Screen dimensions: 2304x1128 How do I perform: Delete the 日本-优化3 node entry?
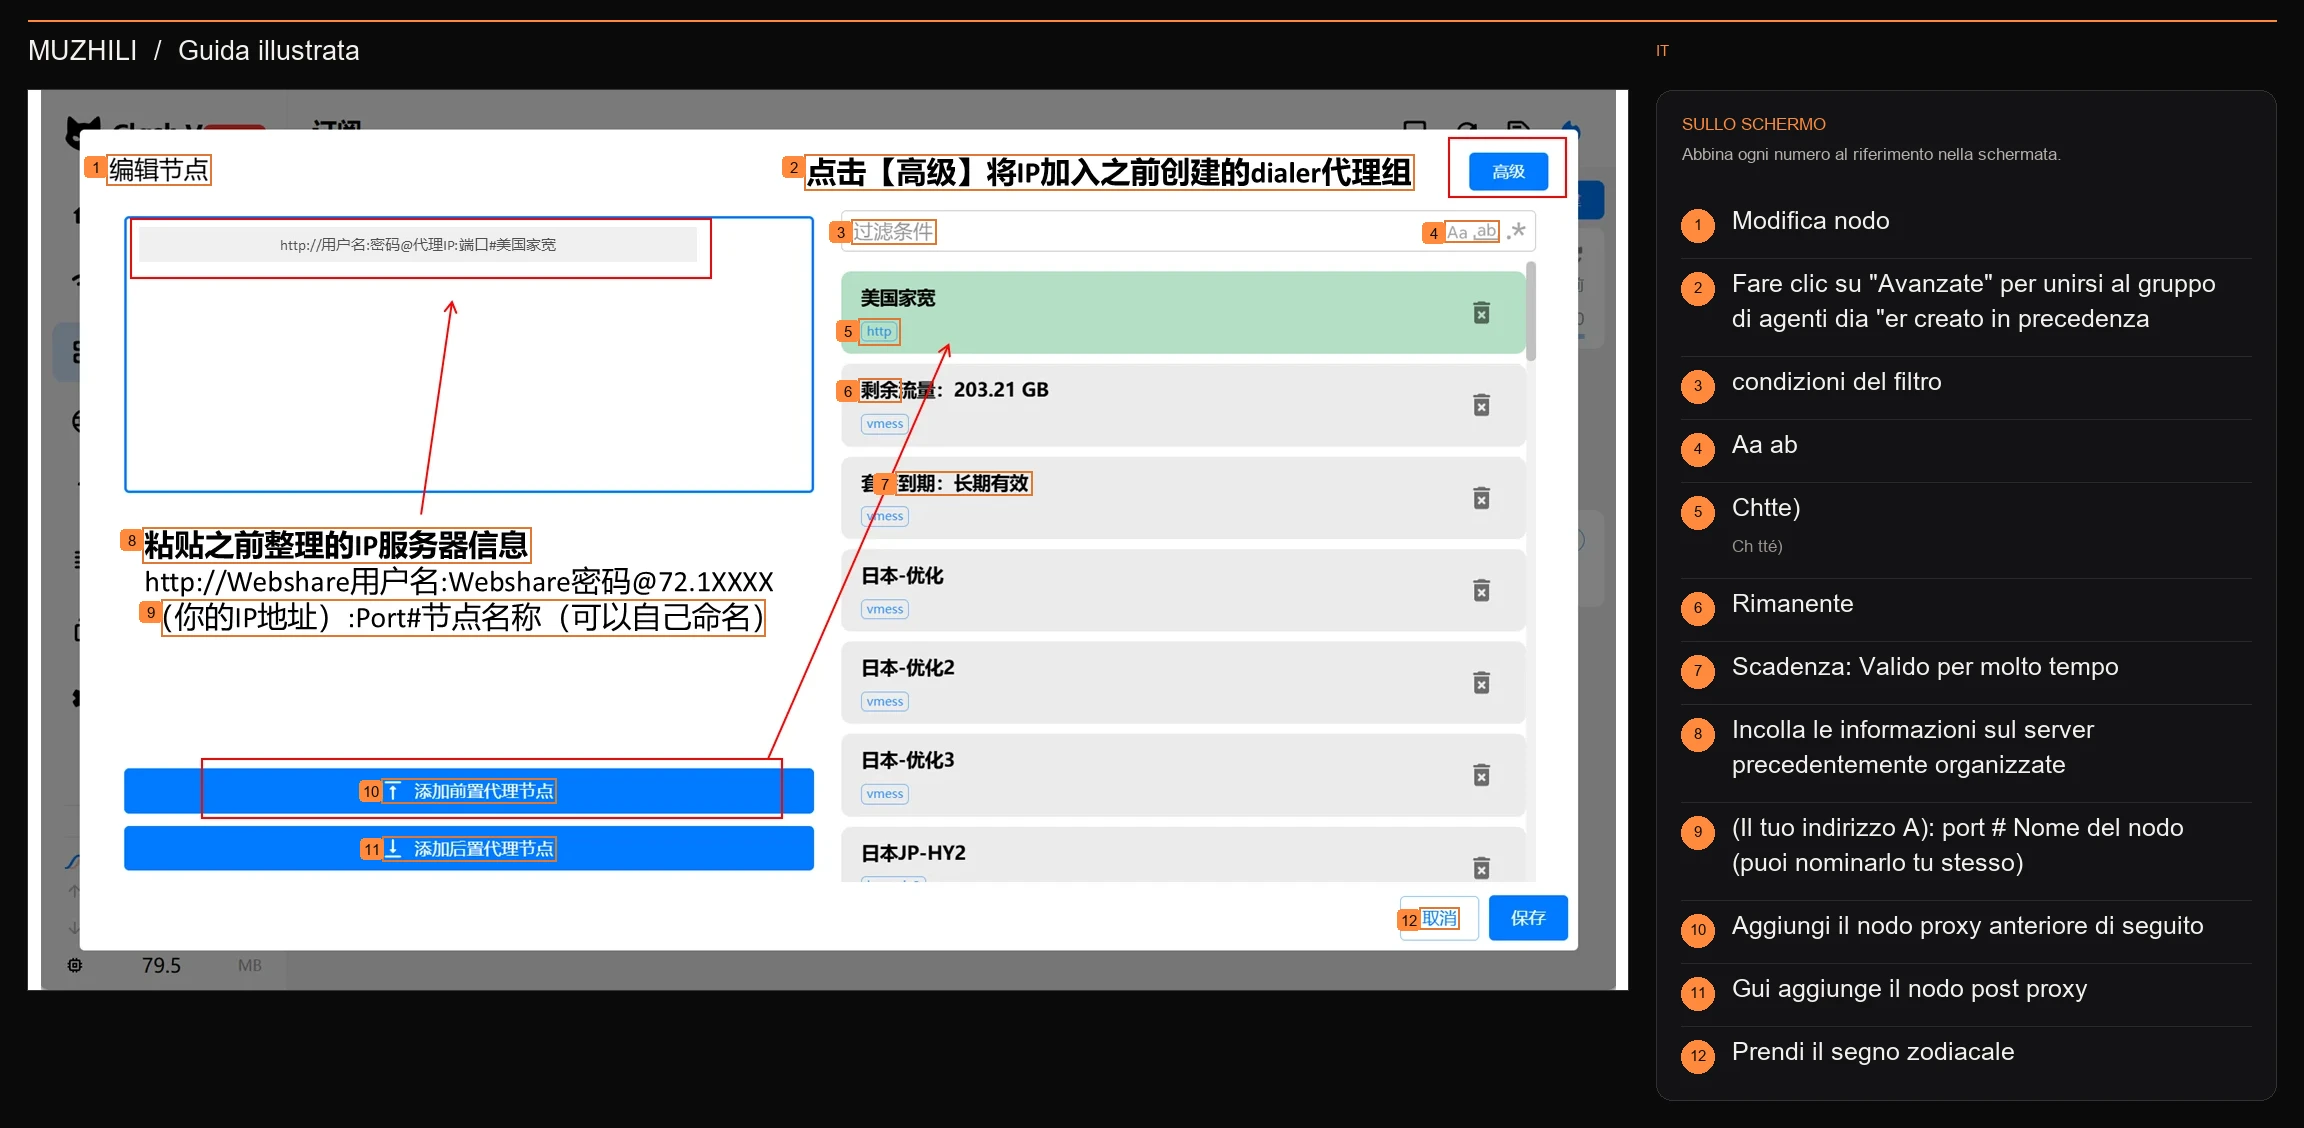coord(1481,775)
